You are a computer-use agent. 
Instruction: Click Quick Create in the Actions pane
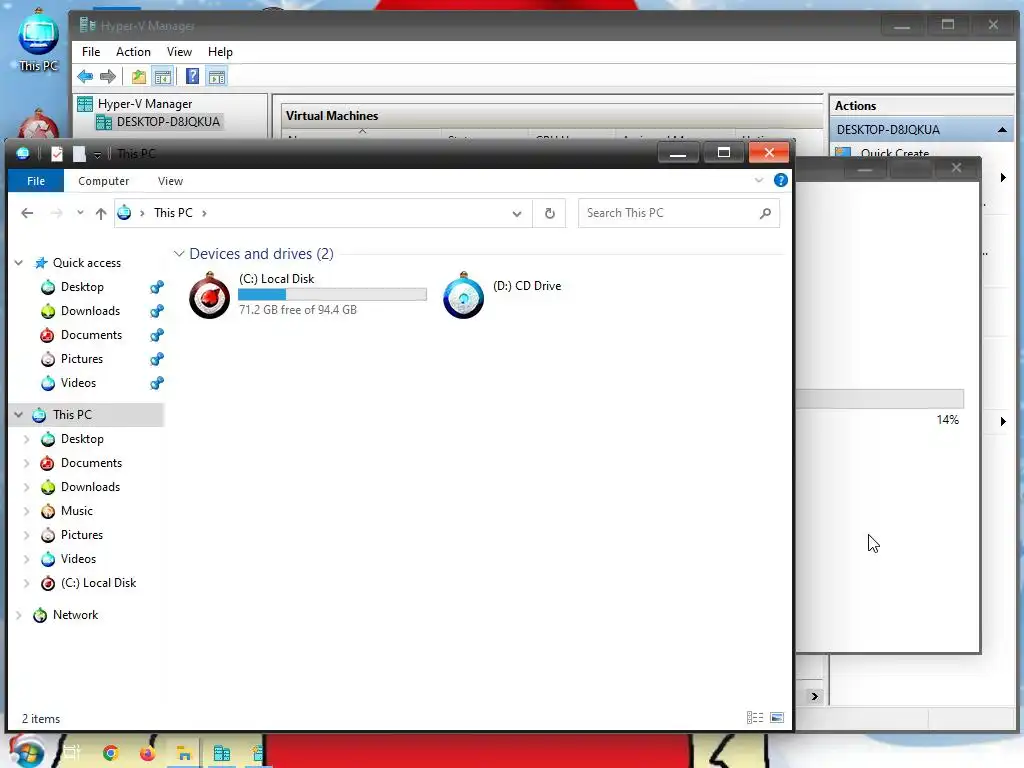(895, 153)
